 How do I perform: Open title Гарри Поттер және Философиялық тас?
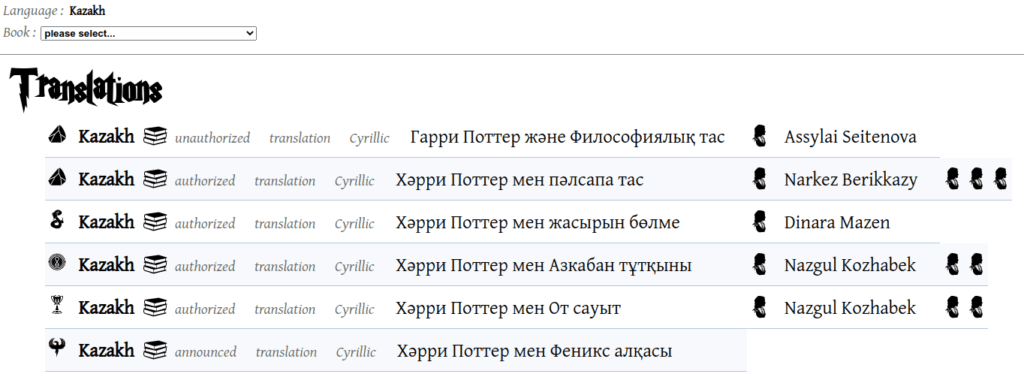point(568,137)
